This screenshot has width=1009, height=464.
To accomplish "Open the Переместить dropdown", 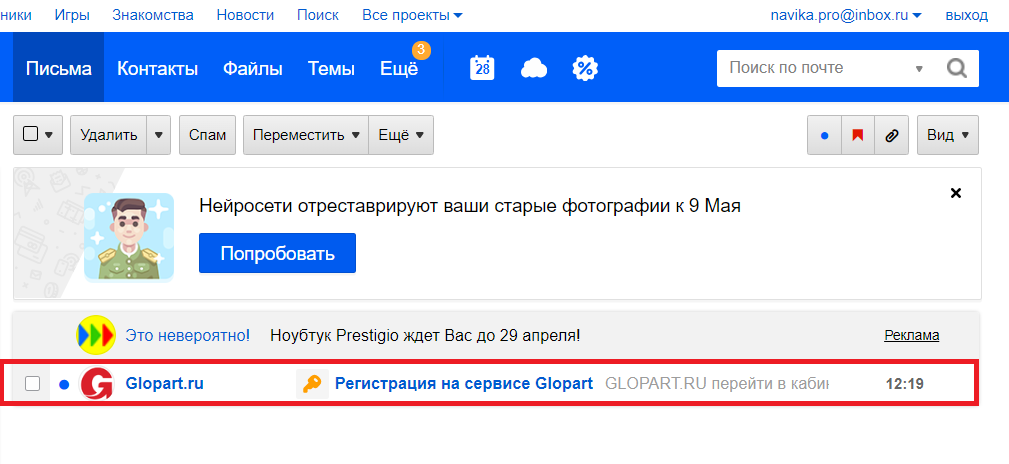I will pyautogui.click(x=306, y=135).
